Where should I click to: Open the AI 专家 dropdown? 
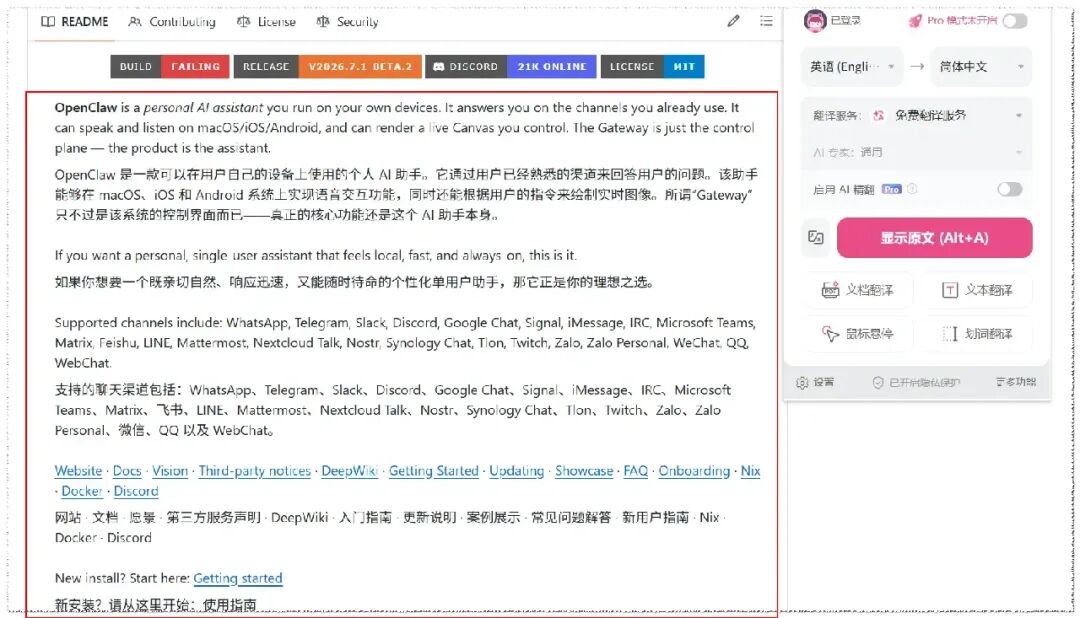(x=916, y=152)
